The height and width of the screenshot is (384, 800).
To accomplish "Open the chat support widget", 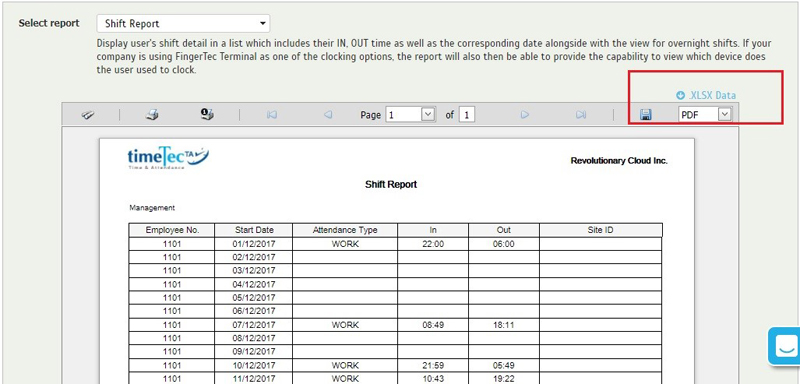I will click(x=785, y=346).
